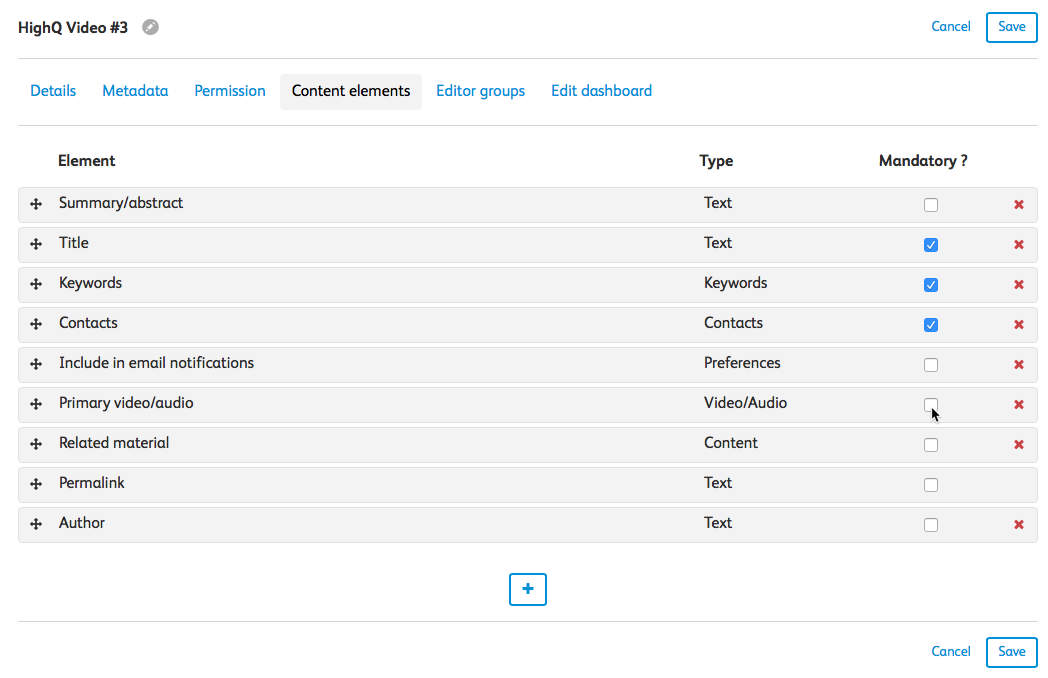Enable Mandatory for Summary/abstract

[x=931, y=205]
